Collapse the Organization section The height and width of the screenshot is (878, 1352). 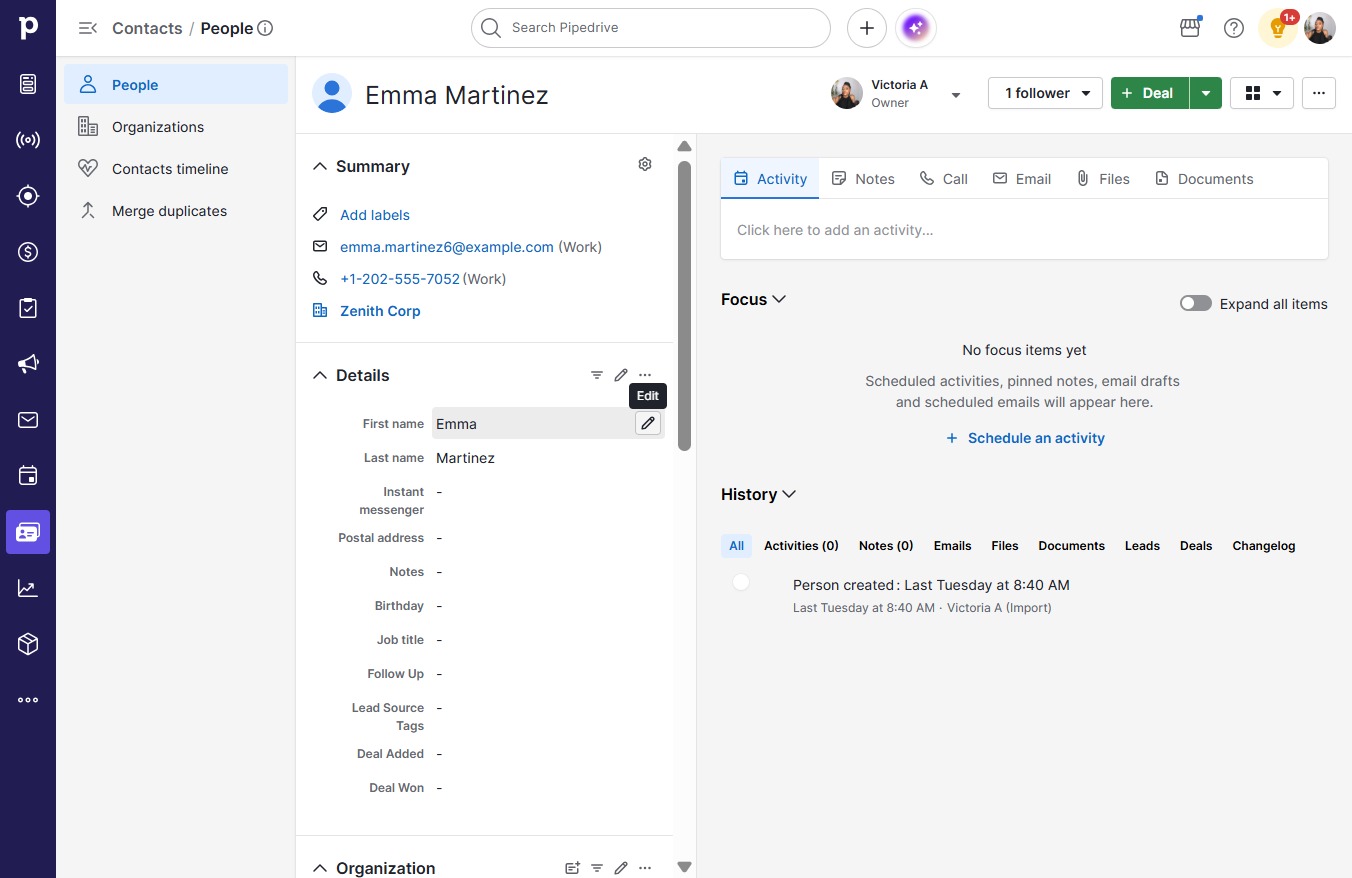[320, 868]
